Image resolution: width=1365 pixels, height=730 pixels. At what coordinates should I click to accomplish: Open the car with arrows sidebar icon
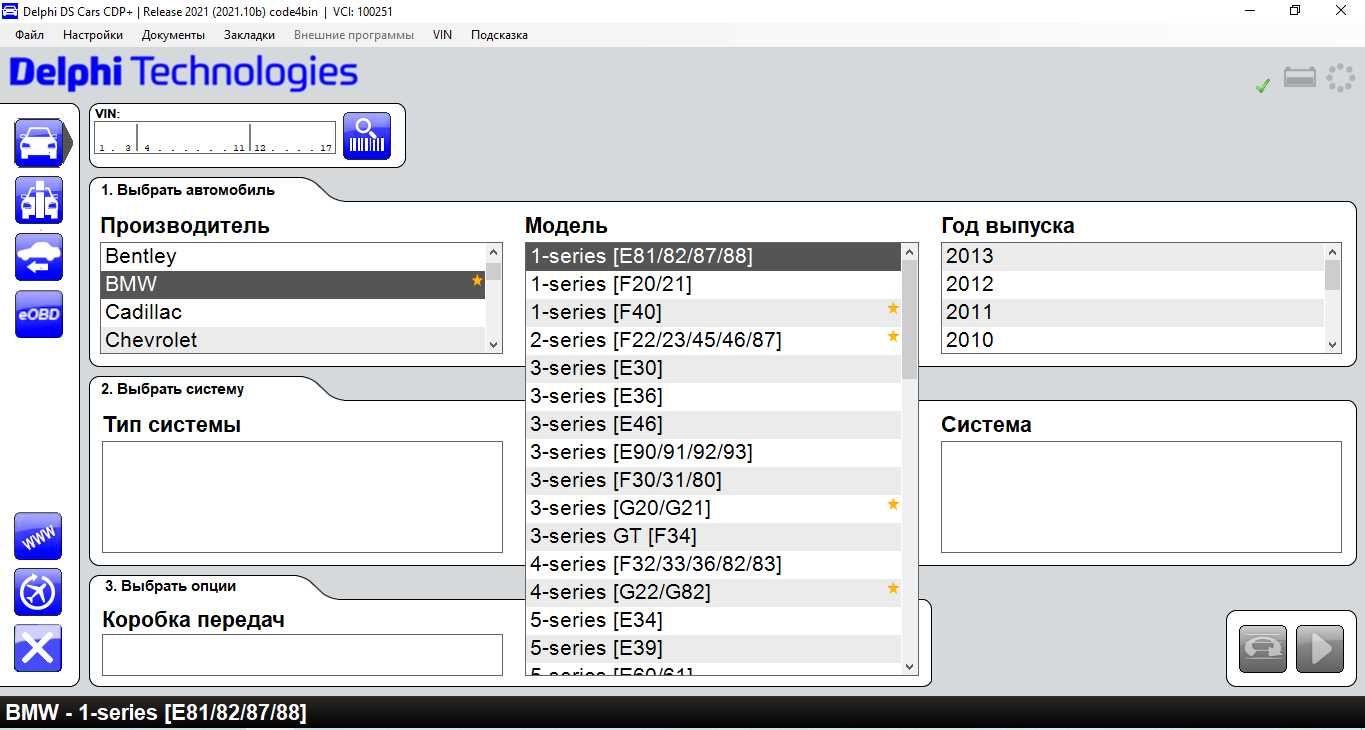pyautogui.click(x=39, y=257)
